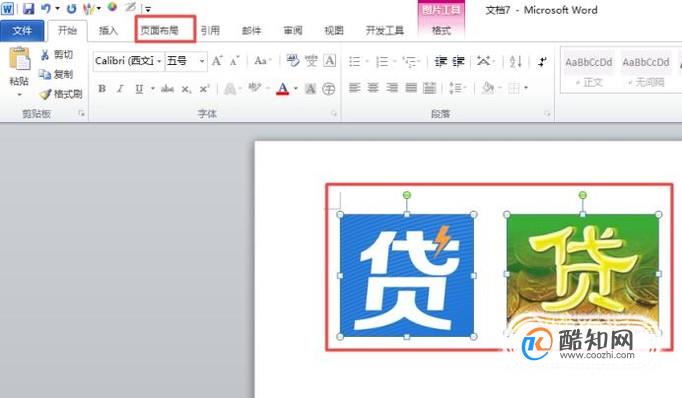682x398 pixels.
Task: Toggle bold formatting
Action: click(102, 89)
